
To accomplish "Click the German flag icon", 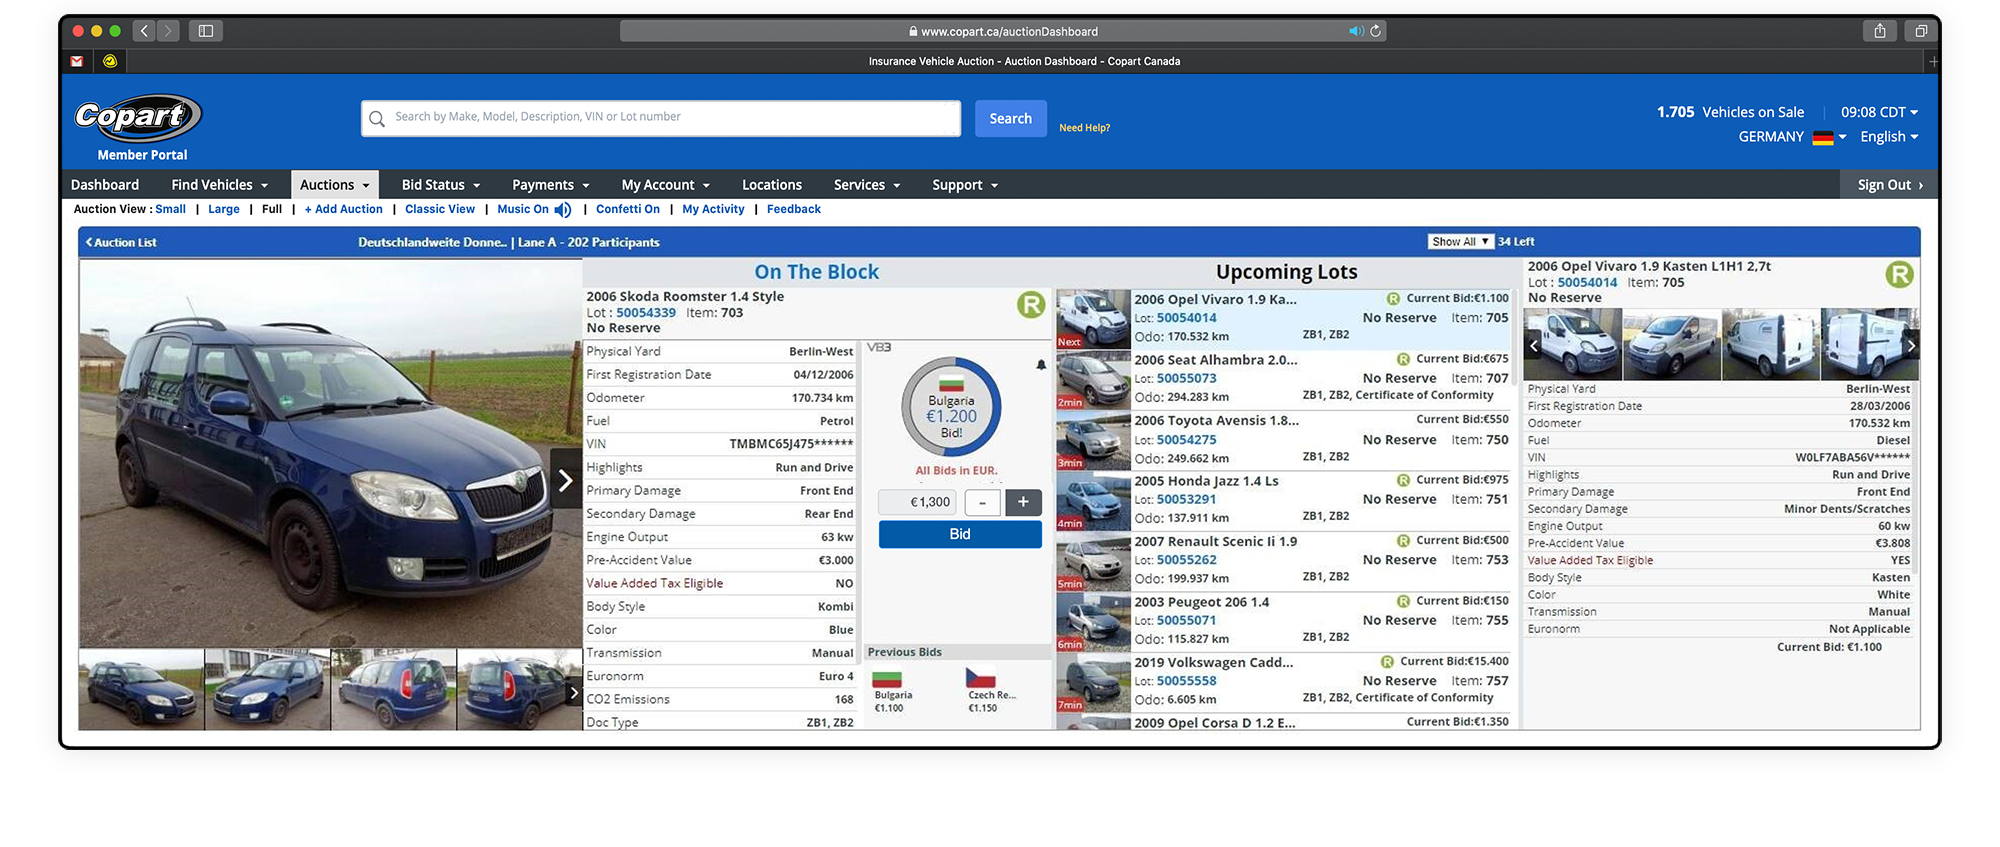I will click(x=1823, y=138).
